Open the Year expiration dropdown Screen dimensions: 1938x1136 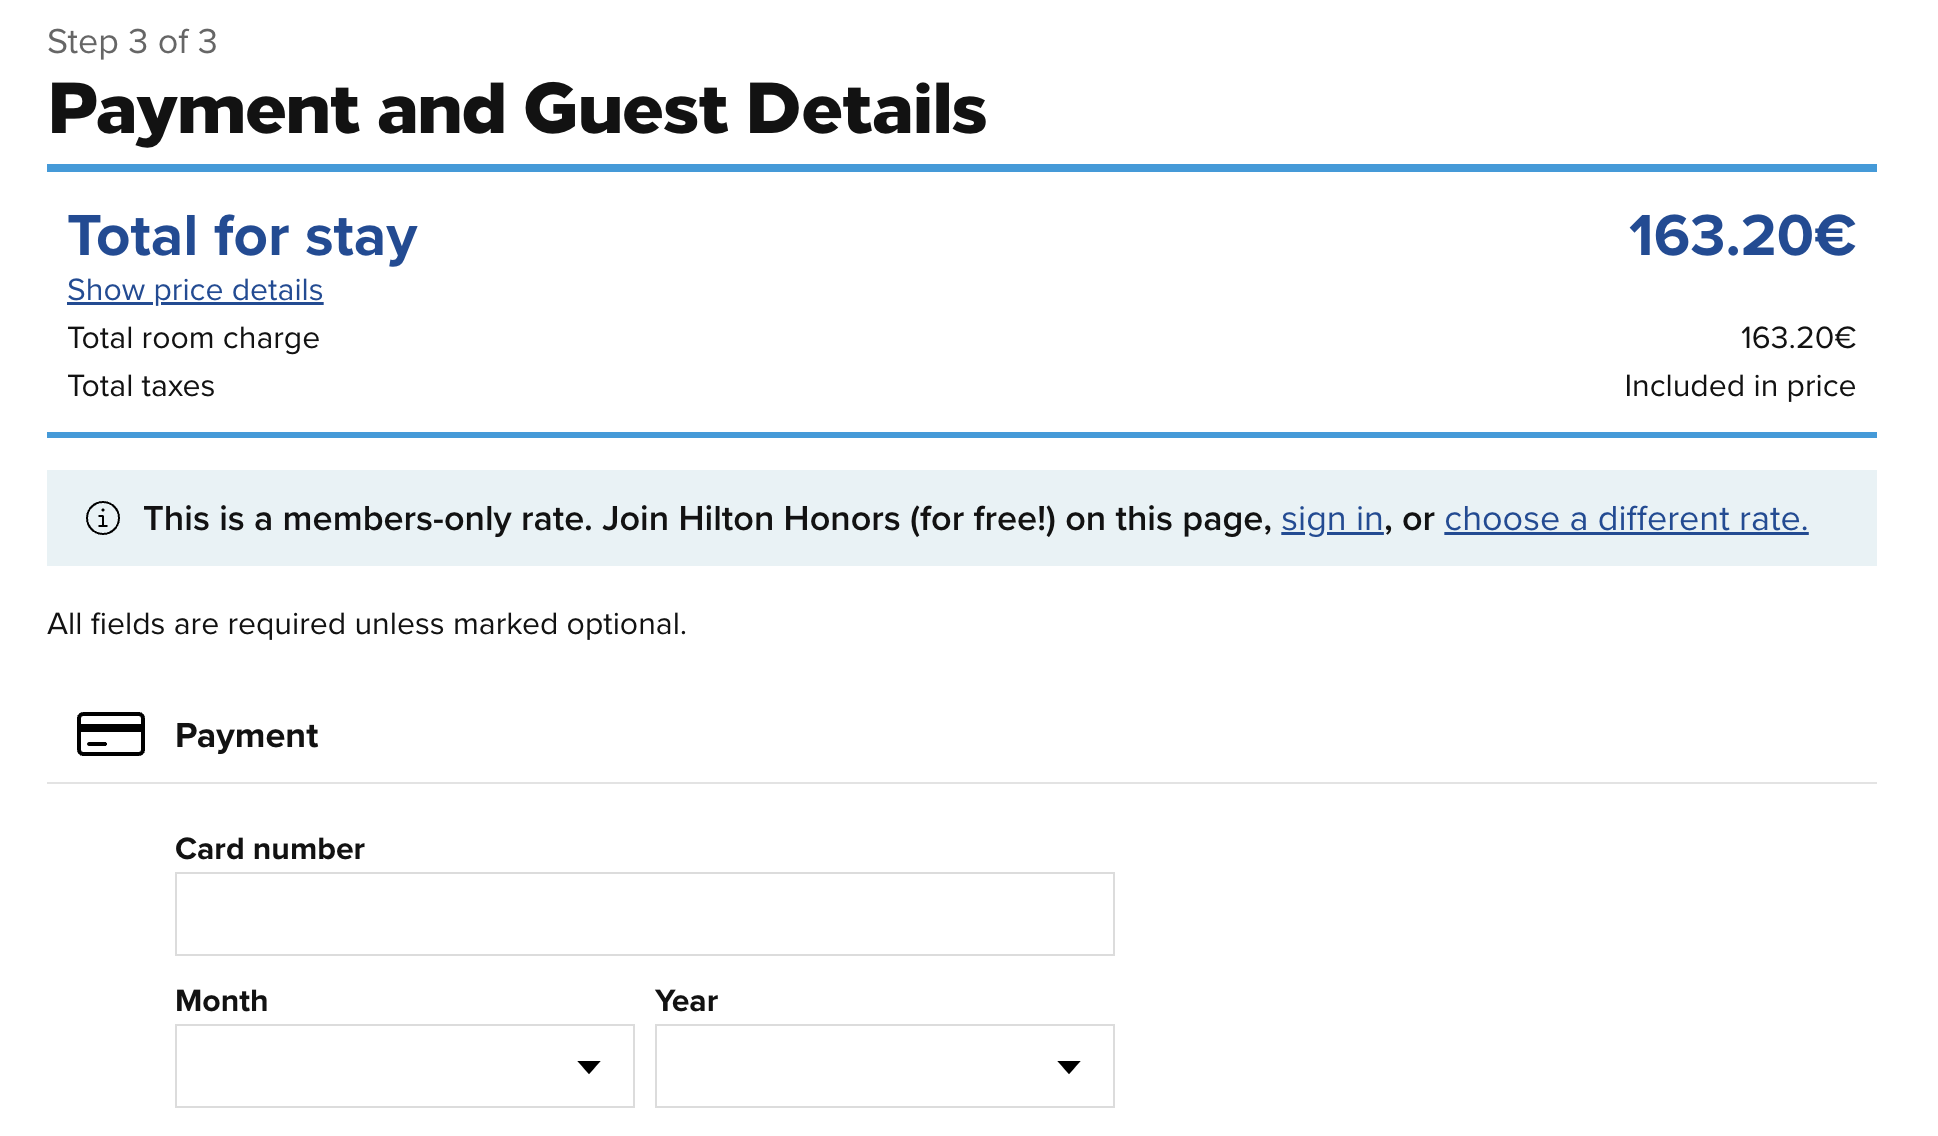(884, 1067)
